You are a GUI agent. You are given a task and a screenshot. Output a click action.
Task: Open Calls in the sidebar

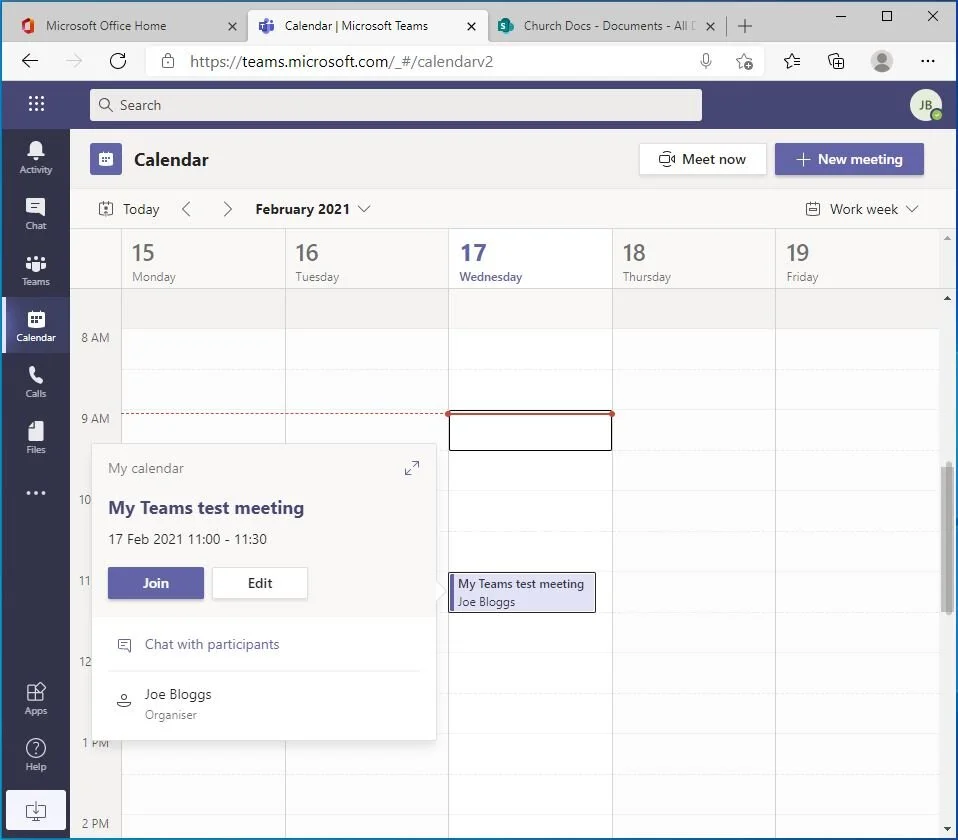pyautogui.click(x=35, y=382)
